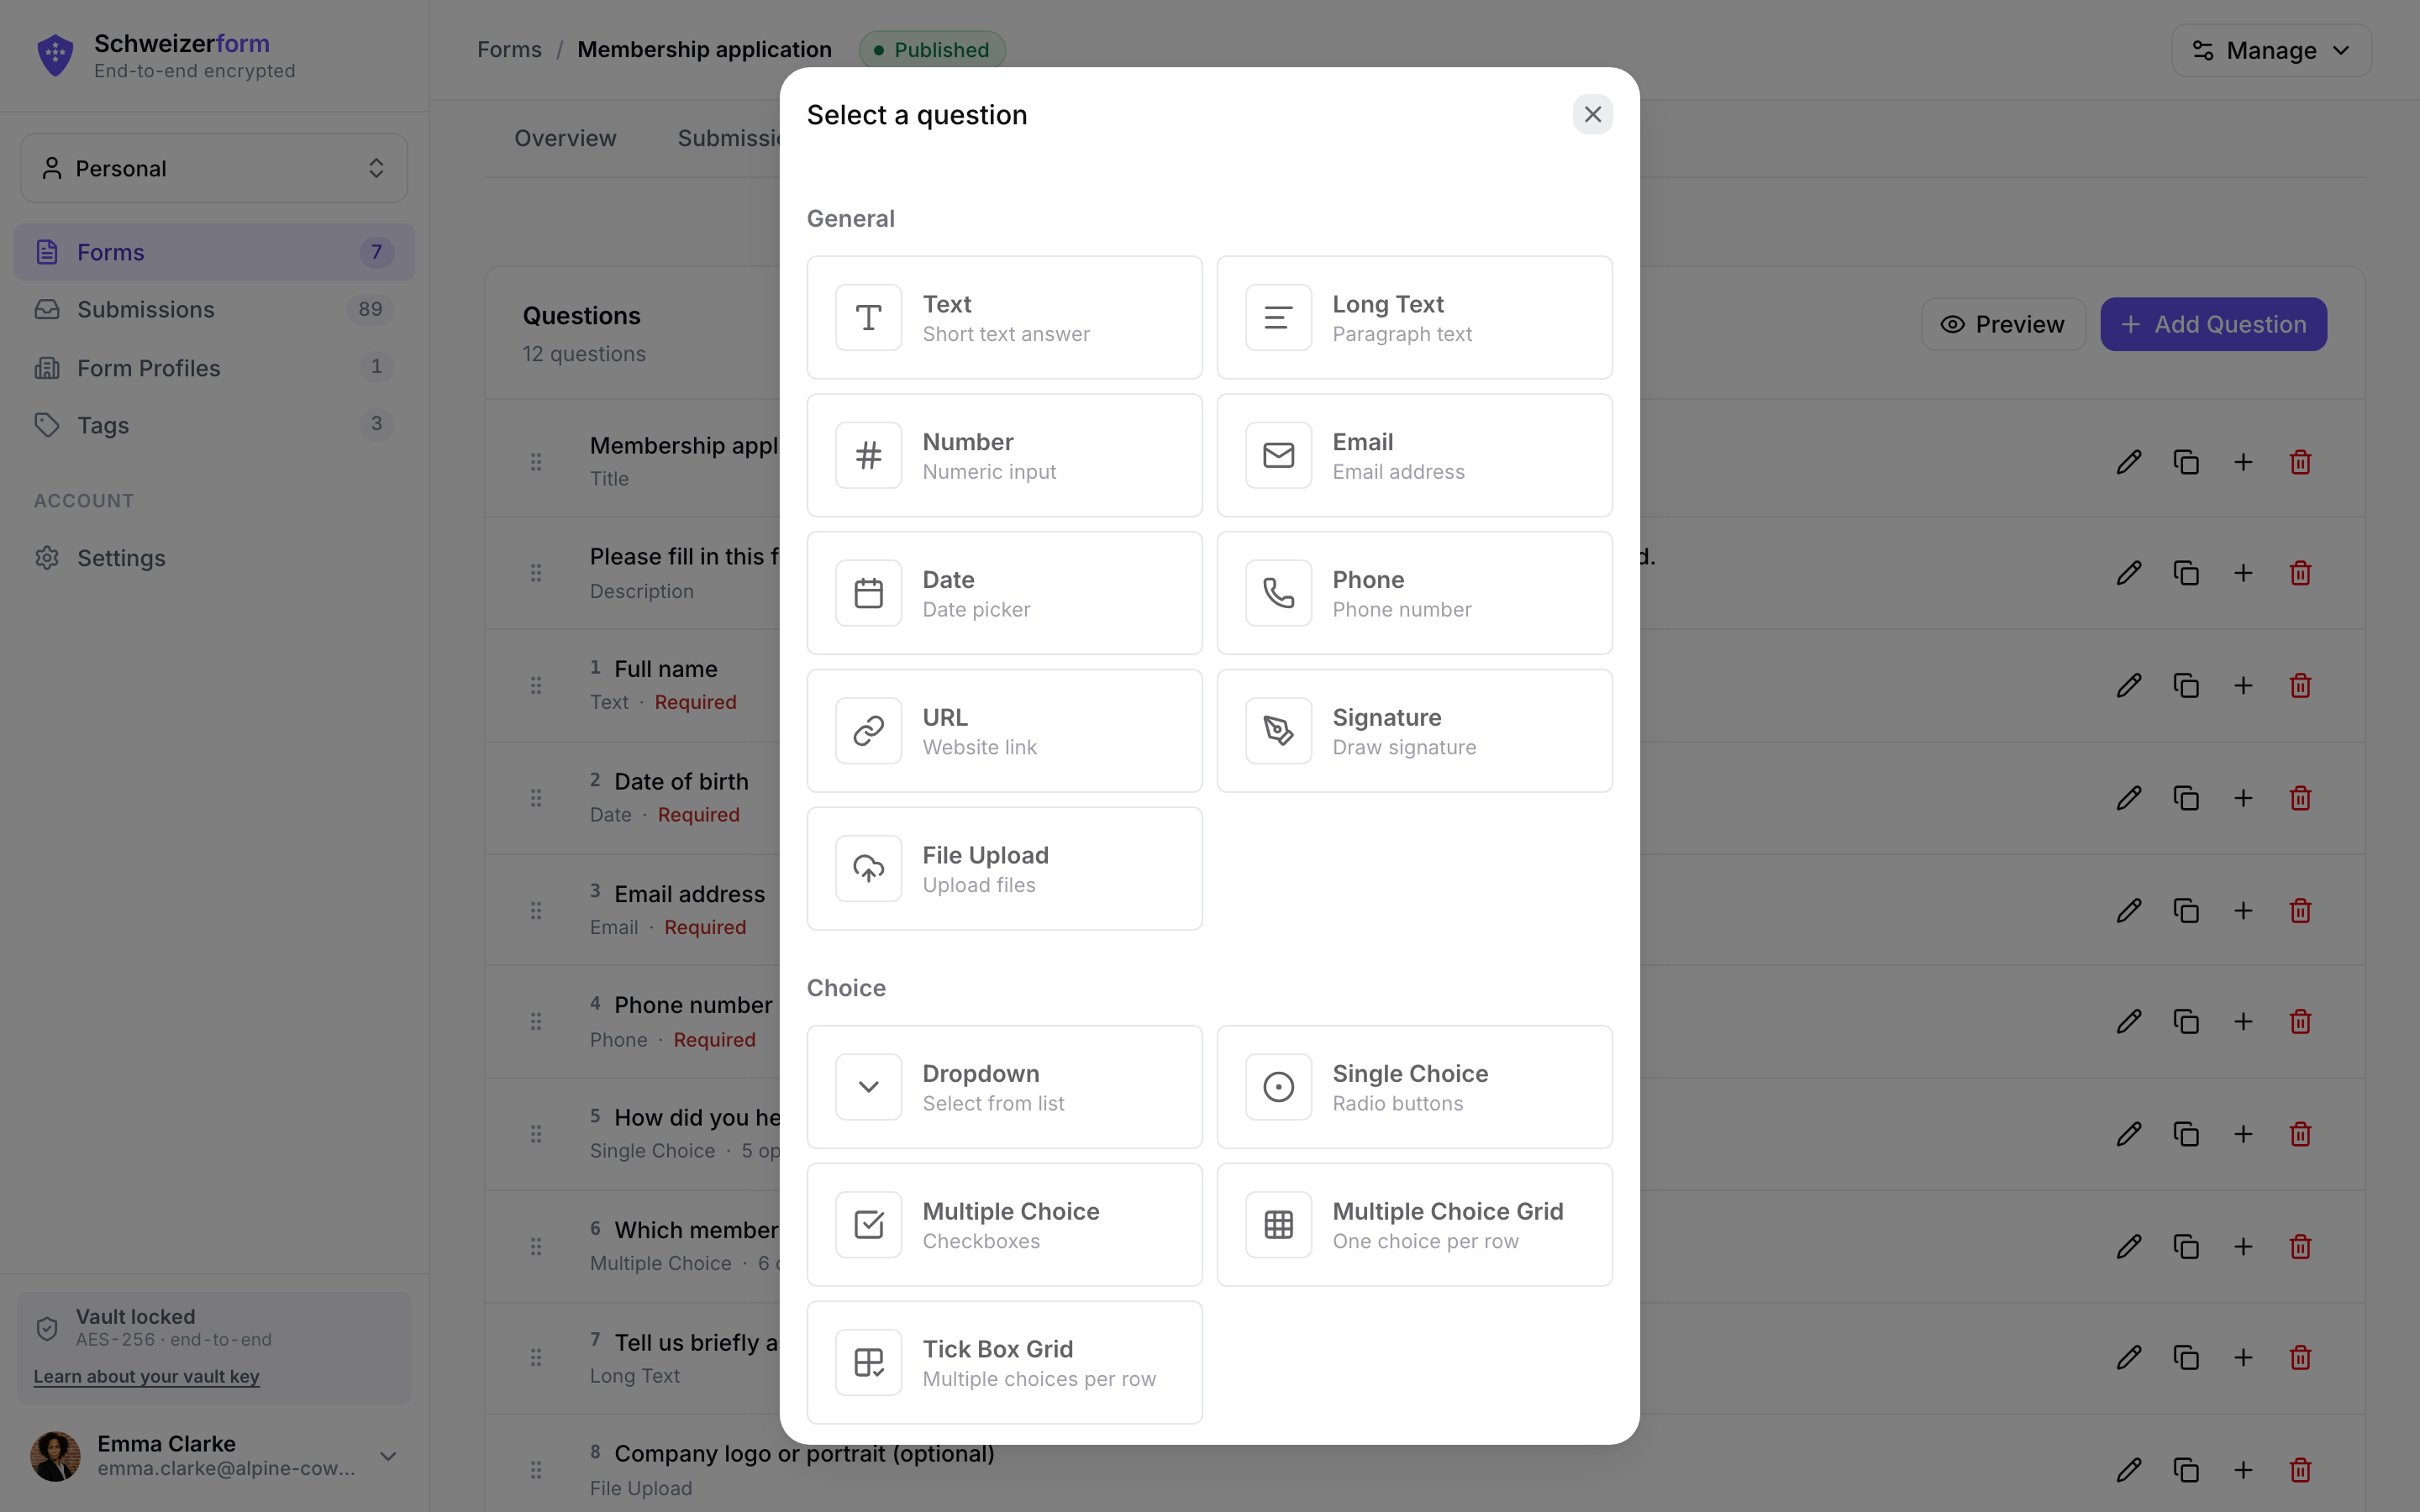Image resolution: width=2420 pixels, height=1512 pixels.
Task: Select the Number numeric input type
Action: [1004, 455]
